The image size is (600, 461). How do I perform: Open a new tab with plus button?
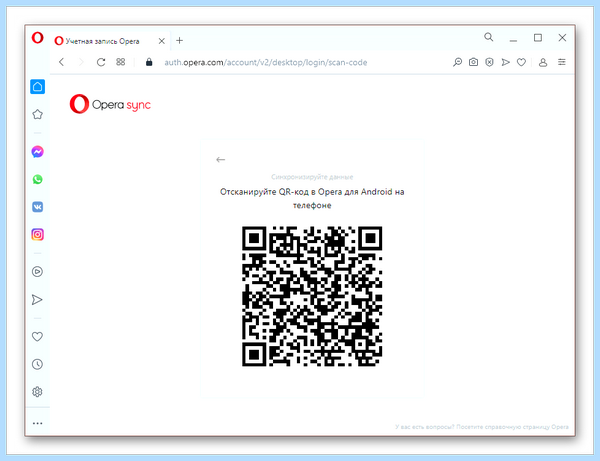(x=179, y=41)
